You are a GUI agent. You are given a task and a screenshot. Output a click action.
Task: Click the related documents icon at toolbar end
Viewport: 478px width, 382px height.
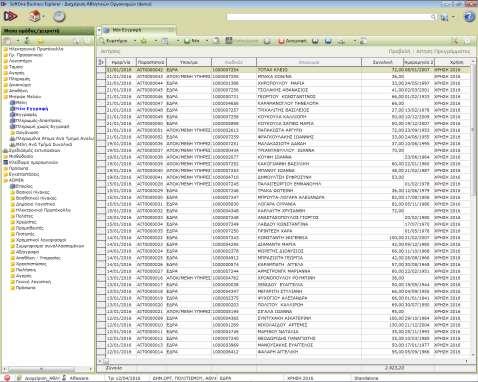pos(363,41)
